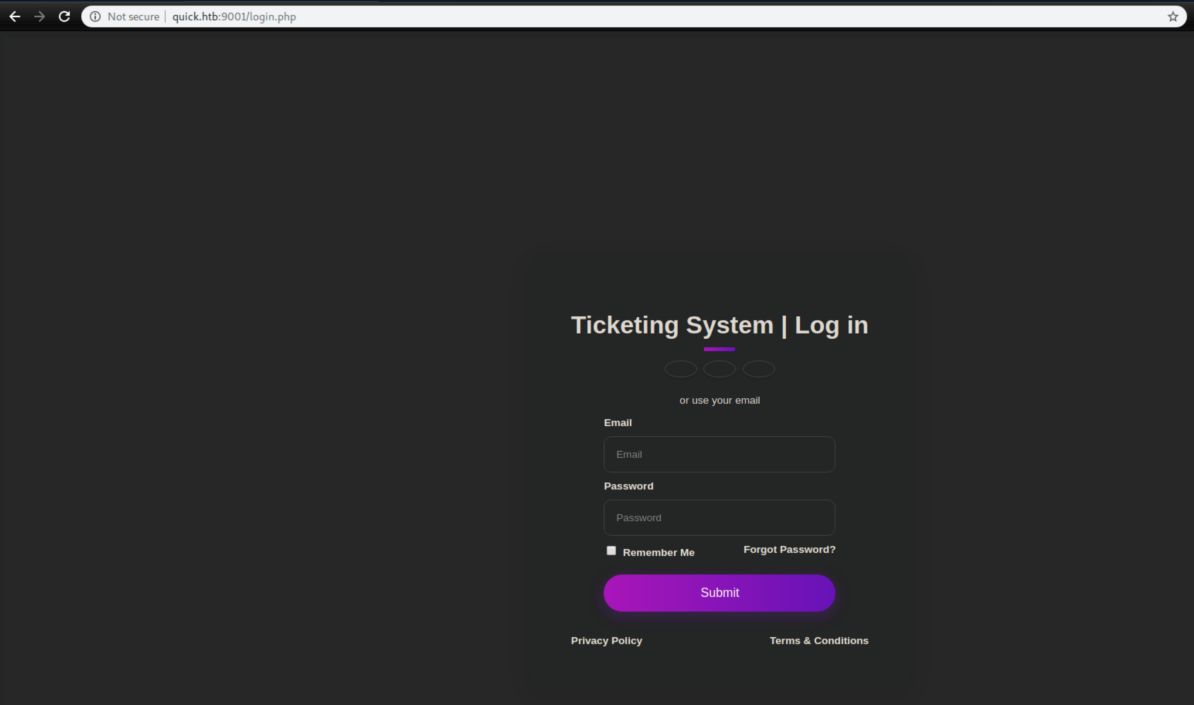Click the Ticketing System | Log in heading

point(719,325)
